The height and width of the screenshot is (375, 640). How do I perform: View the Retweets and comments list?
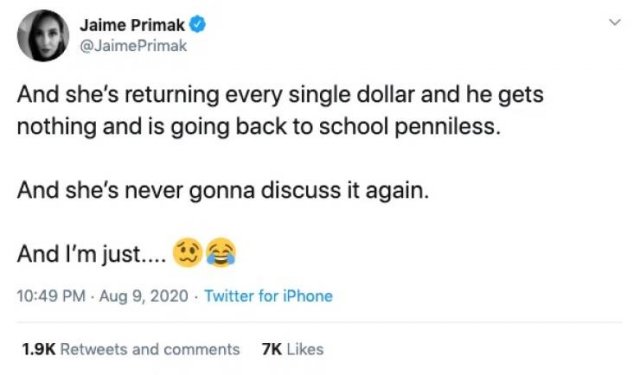pyautogui.click(x=131, y=349)
